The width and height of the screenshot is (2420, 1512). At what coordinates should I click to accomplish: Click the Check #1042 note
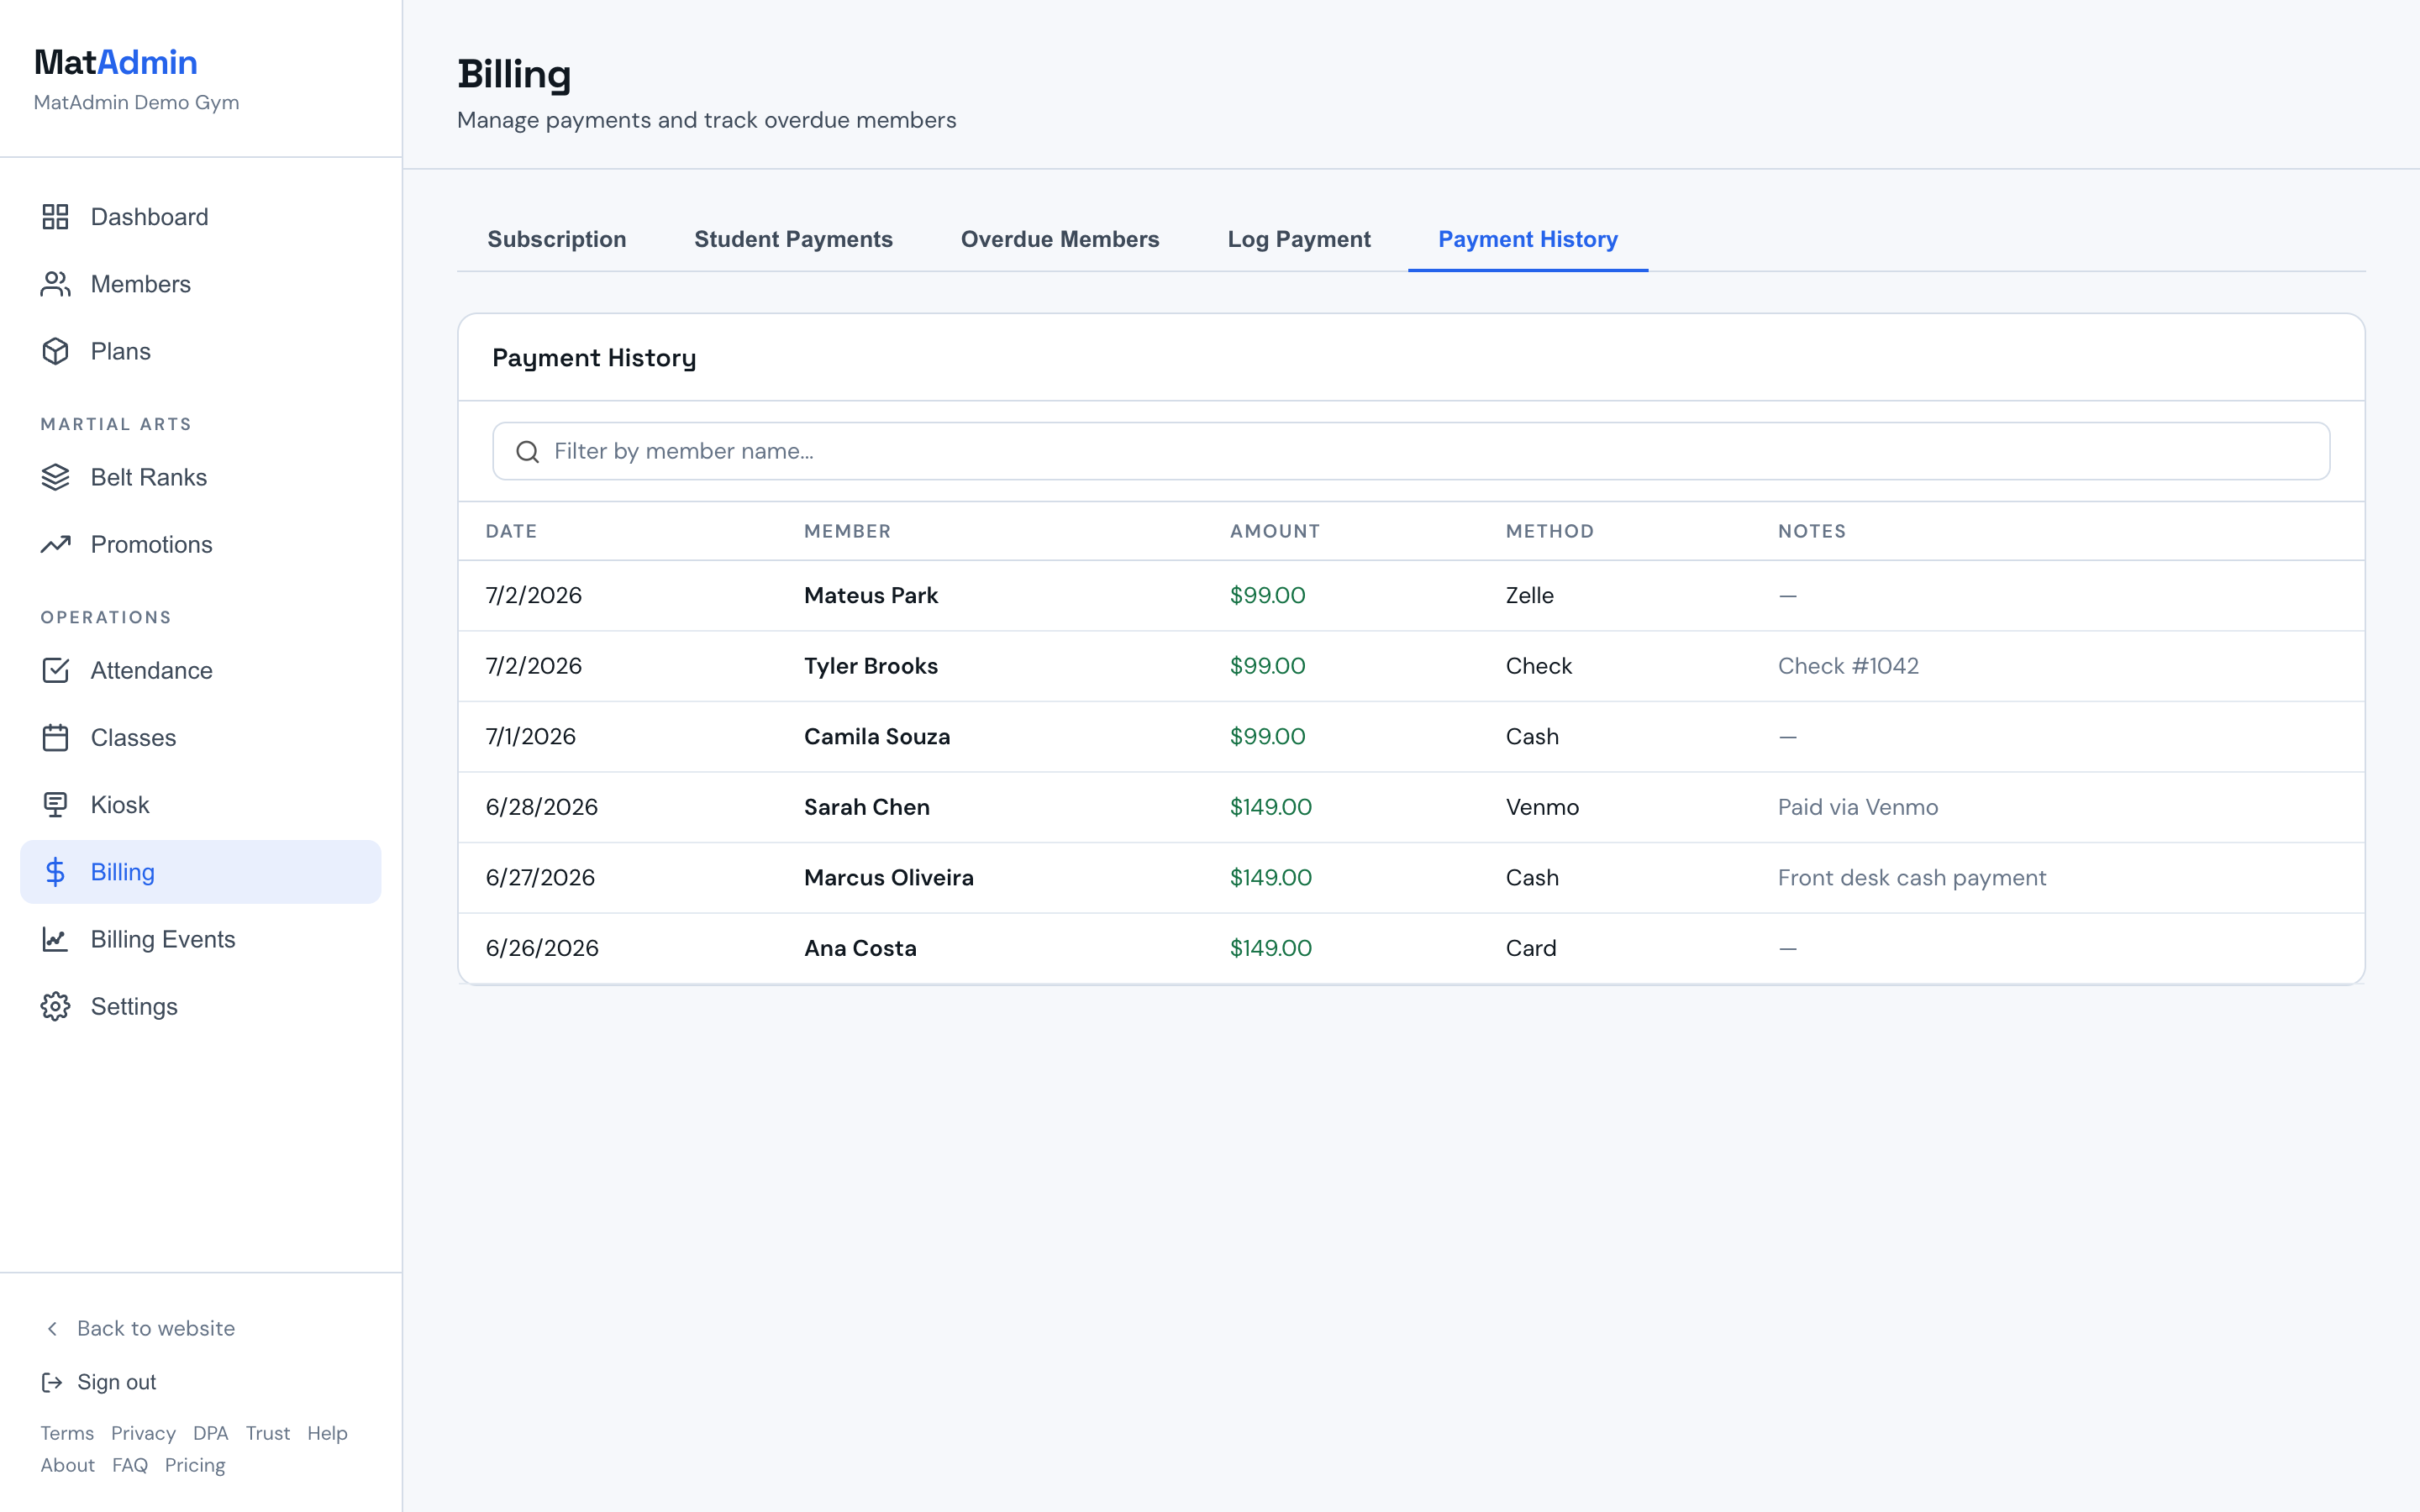pyautogui.click(x=1847, y=666)
